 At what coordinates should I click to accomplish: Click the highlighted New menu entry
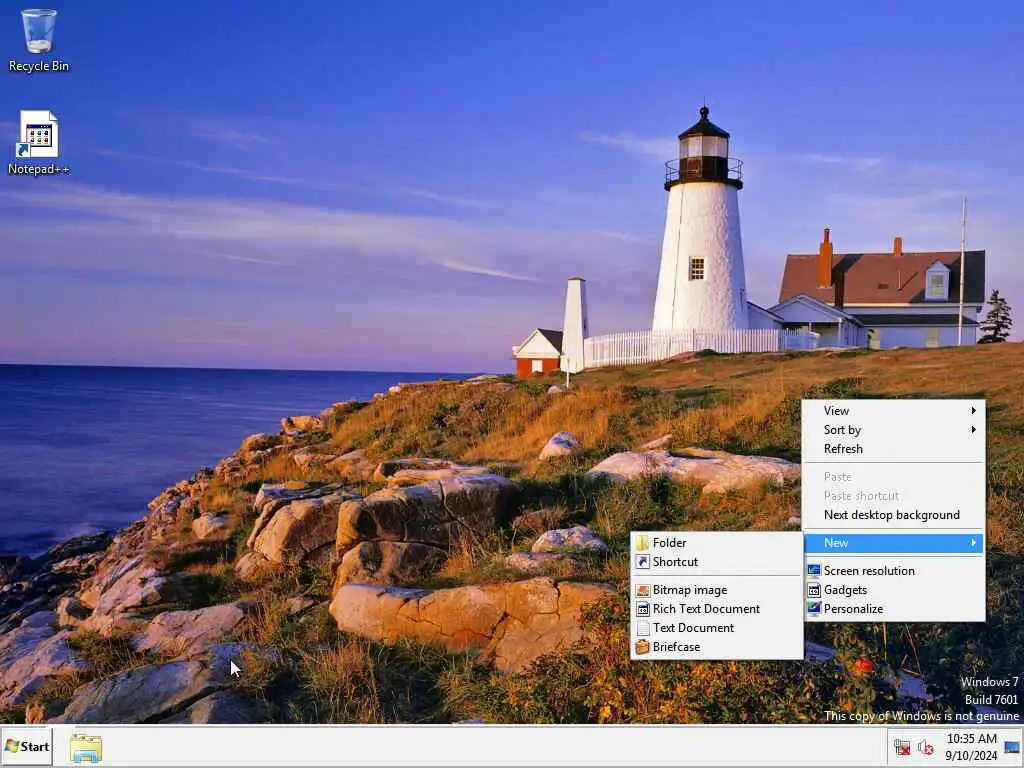point(894,543)
